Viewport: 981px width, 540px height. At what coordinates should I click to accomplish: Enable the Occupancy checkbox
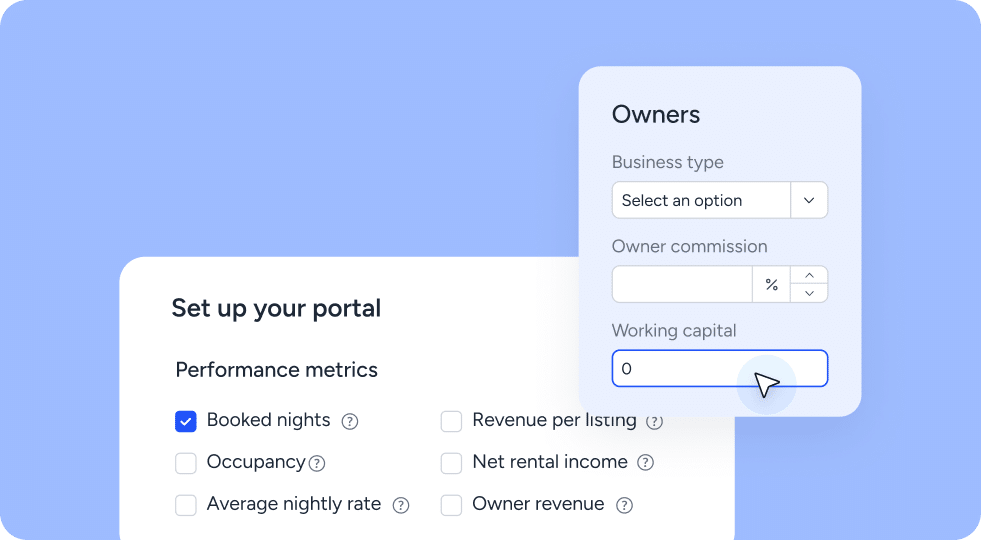pos(186,463)
